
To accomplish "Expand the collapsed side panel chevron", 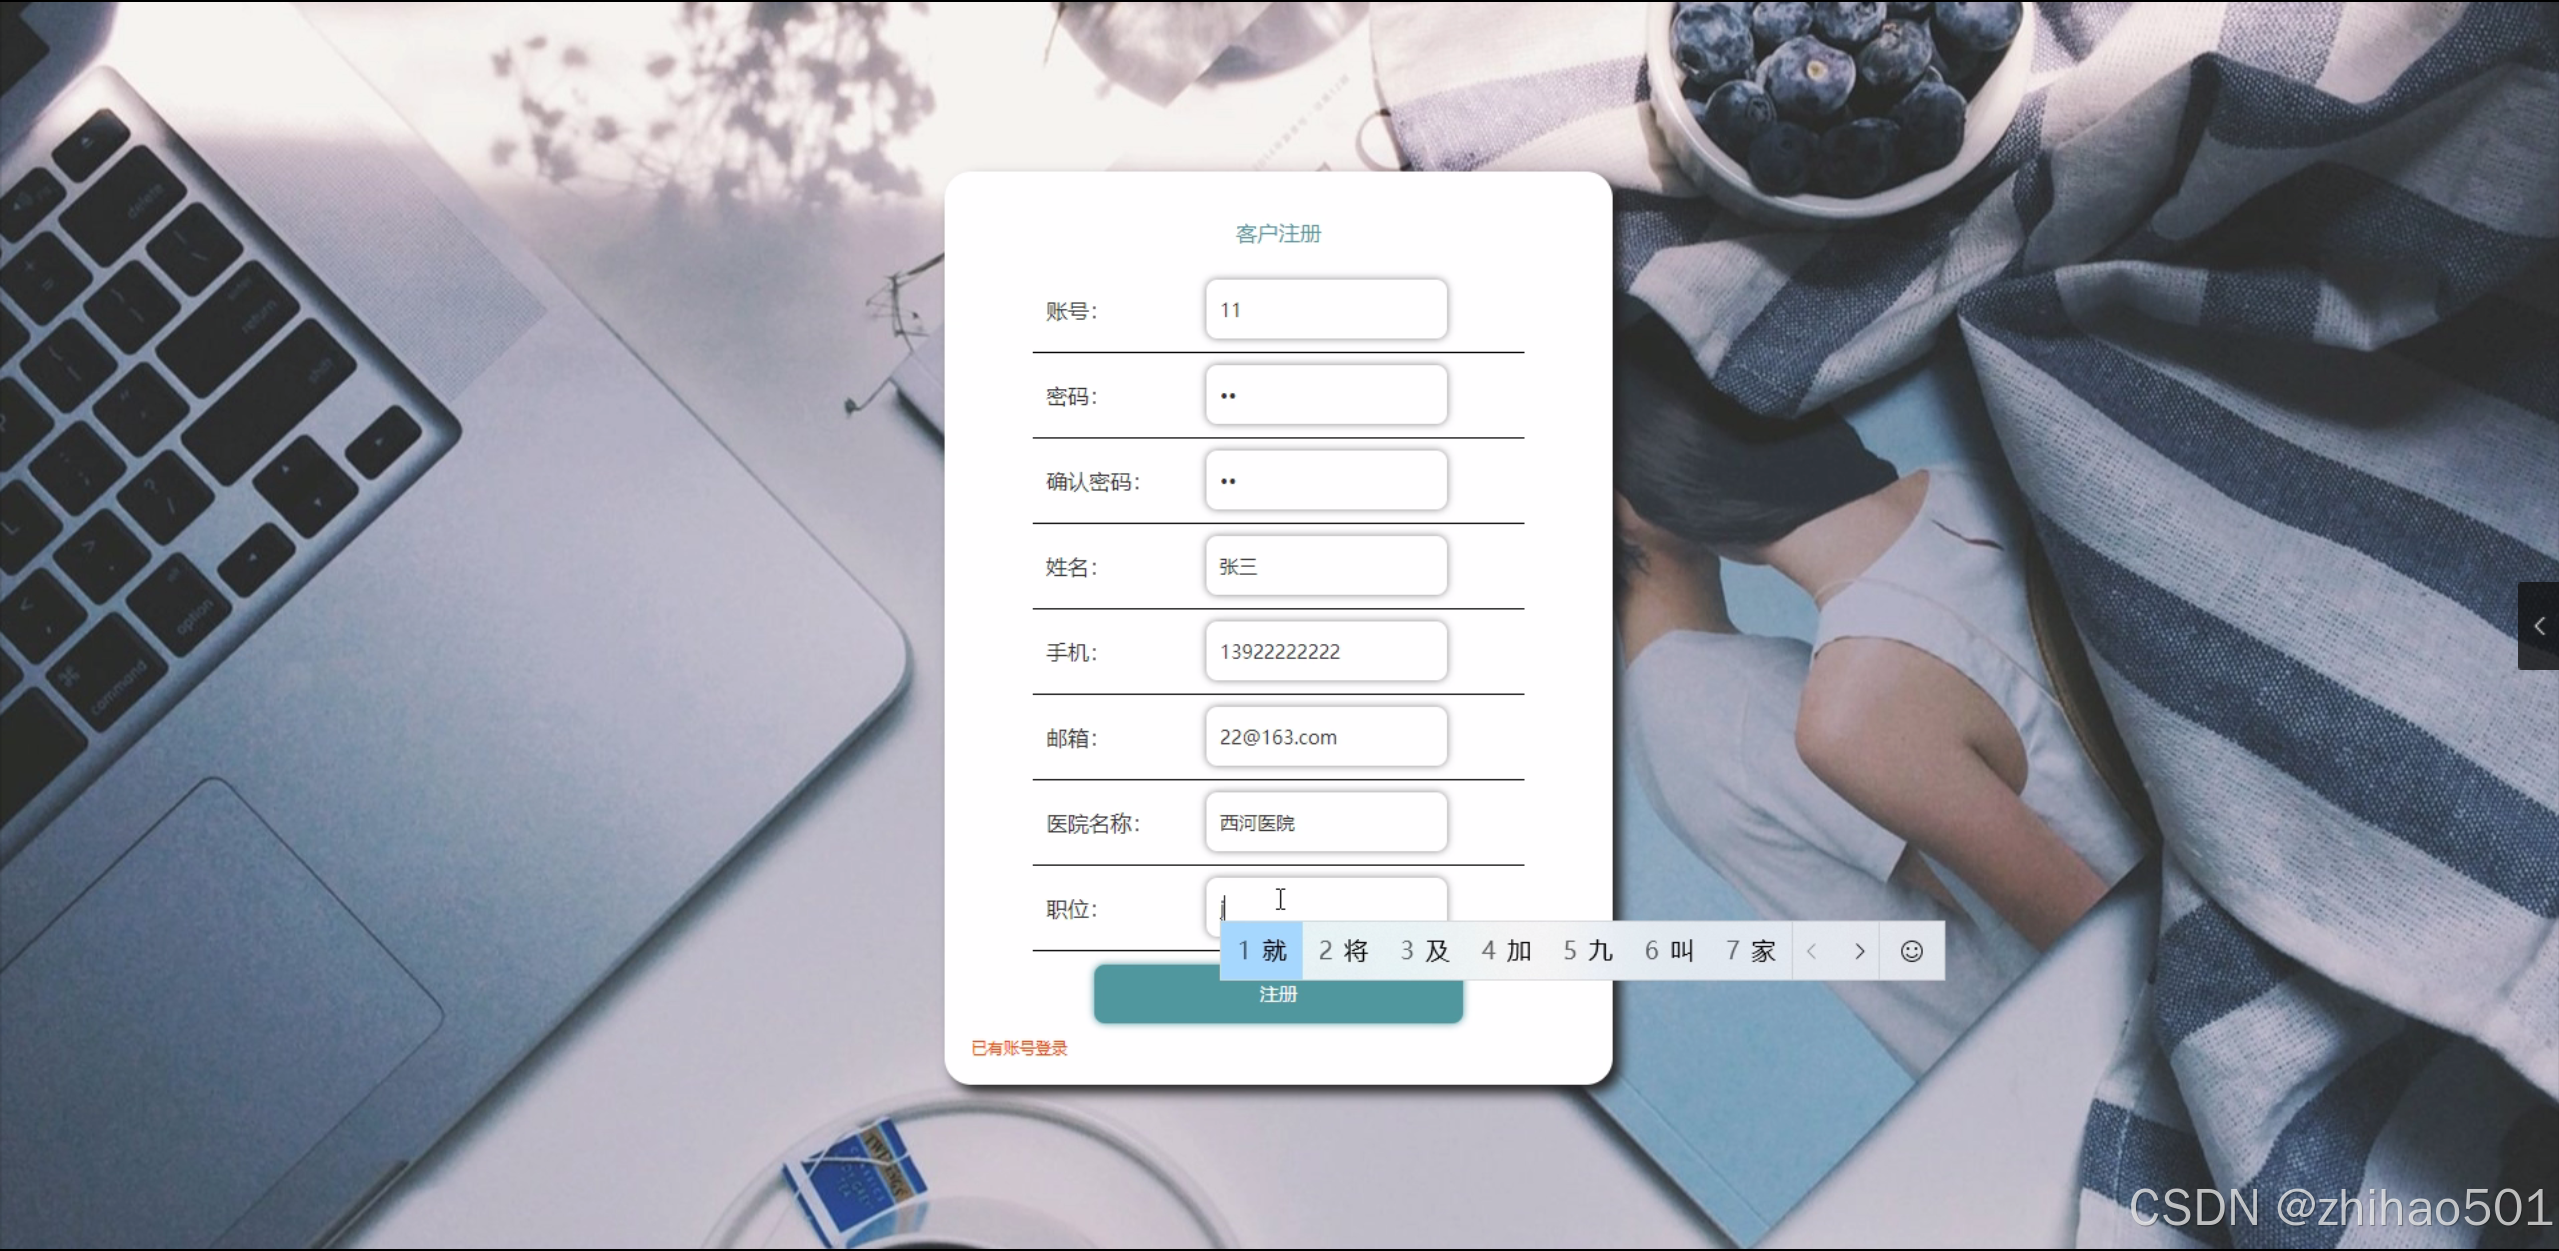I will (2539, 626).
